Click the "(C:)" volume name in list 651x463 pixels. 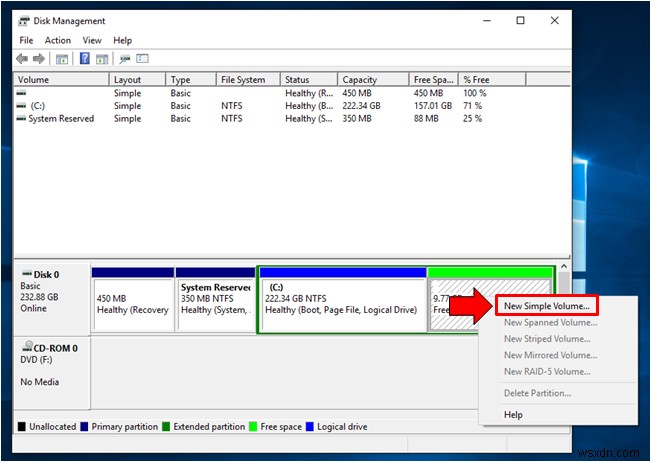(x=37, y=106)
